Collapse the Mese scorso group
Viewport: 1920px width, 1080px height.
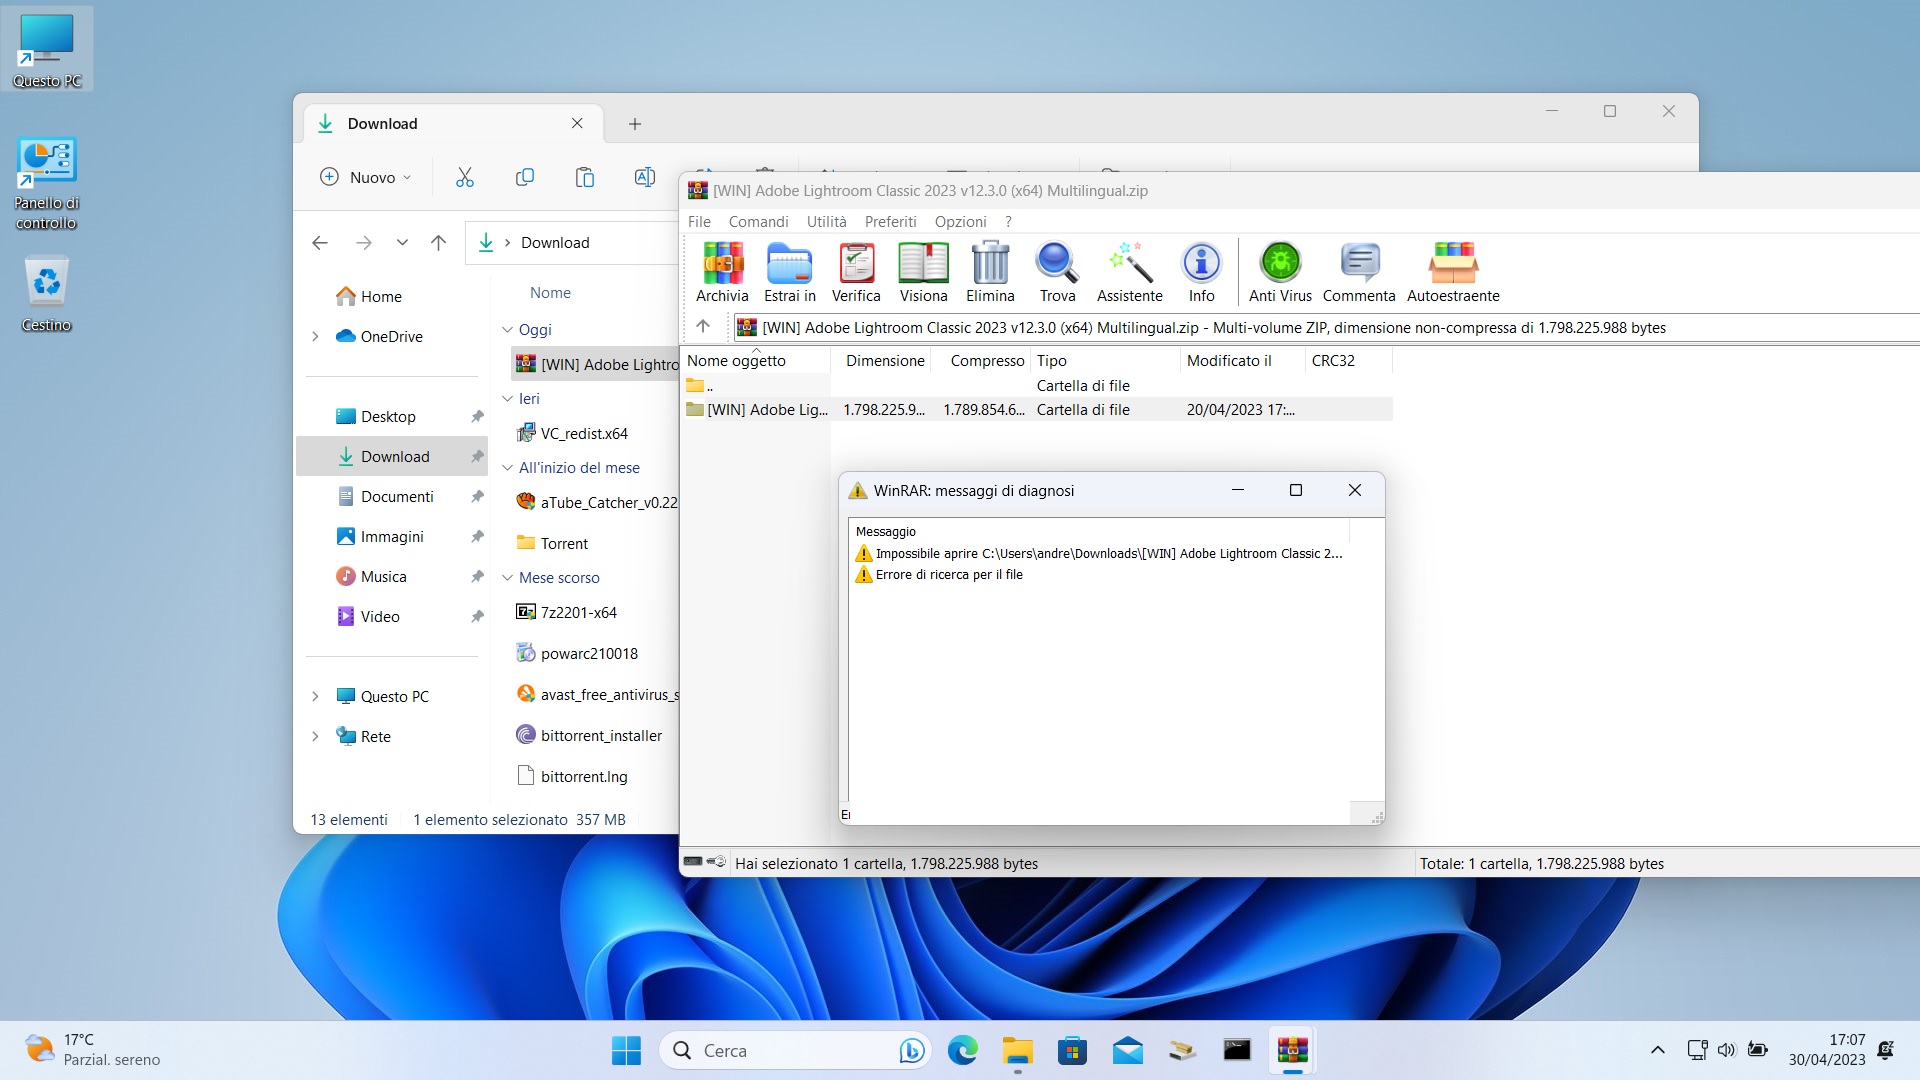[x=507, y=577]
